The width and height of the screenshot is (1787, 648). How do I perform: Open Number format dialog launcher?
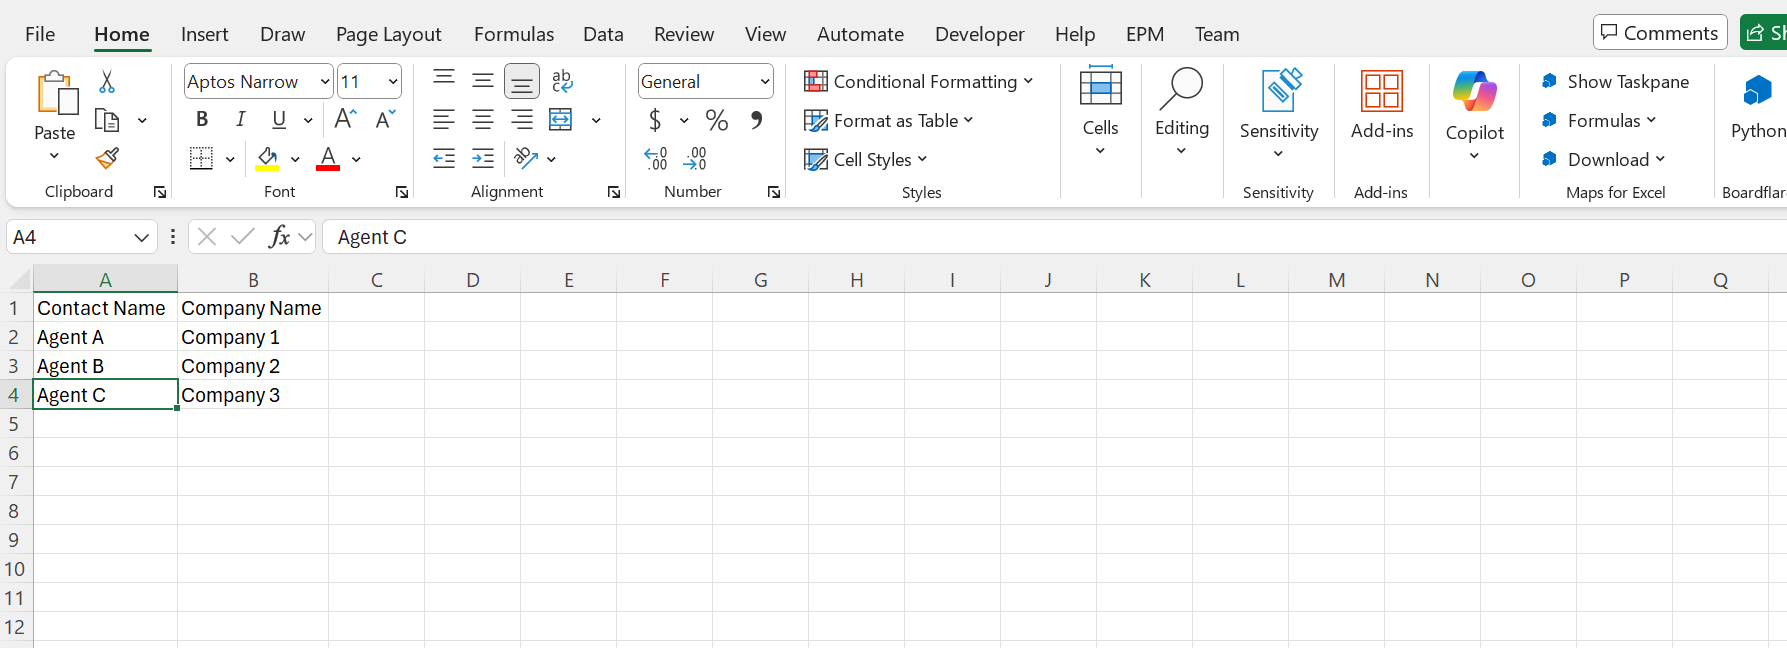coord(774,192)
